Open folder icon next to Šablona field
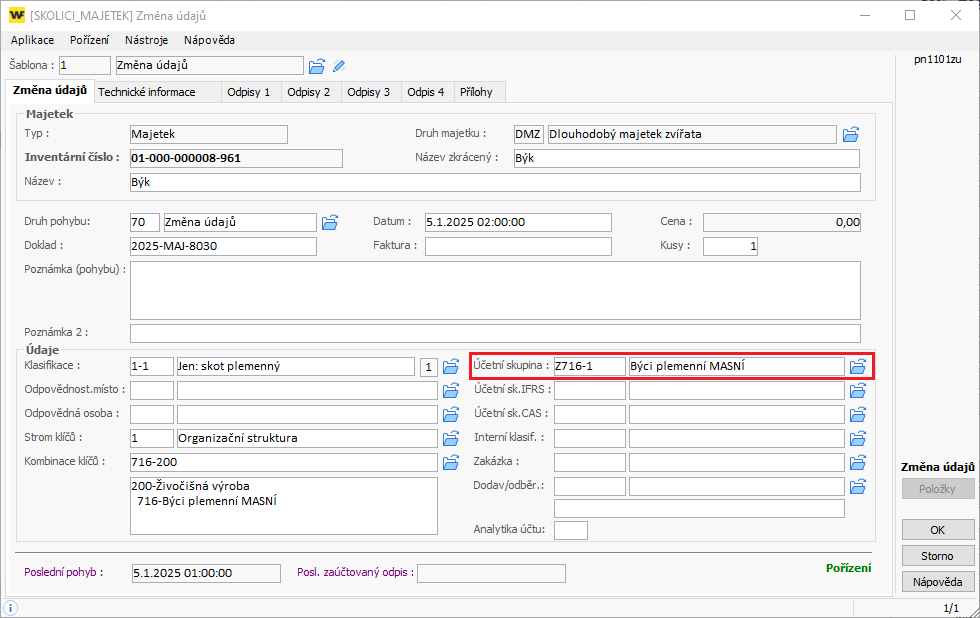980x618 pixels. [x=317, y=66]
